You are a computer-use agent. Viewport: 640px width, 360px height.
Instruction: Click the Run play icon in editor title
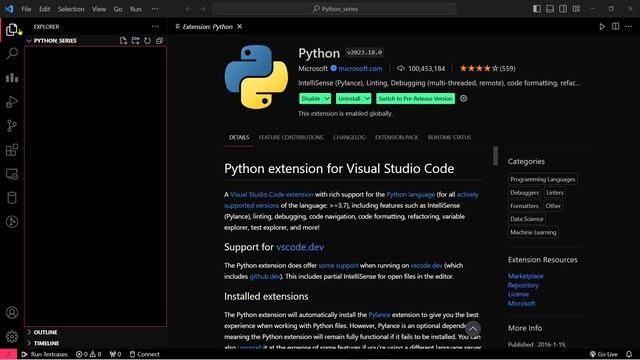(x=602, y=27)
